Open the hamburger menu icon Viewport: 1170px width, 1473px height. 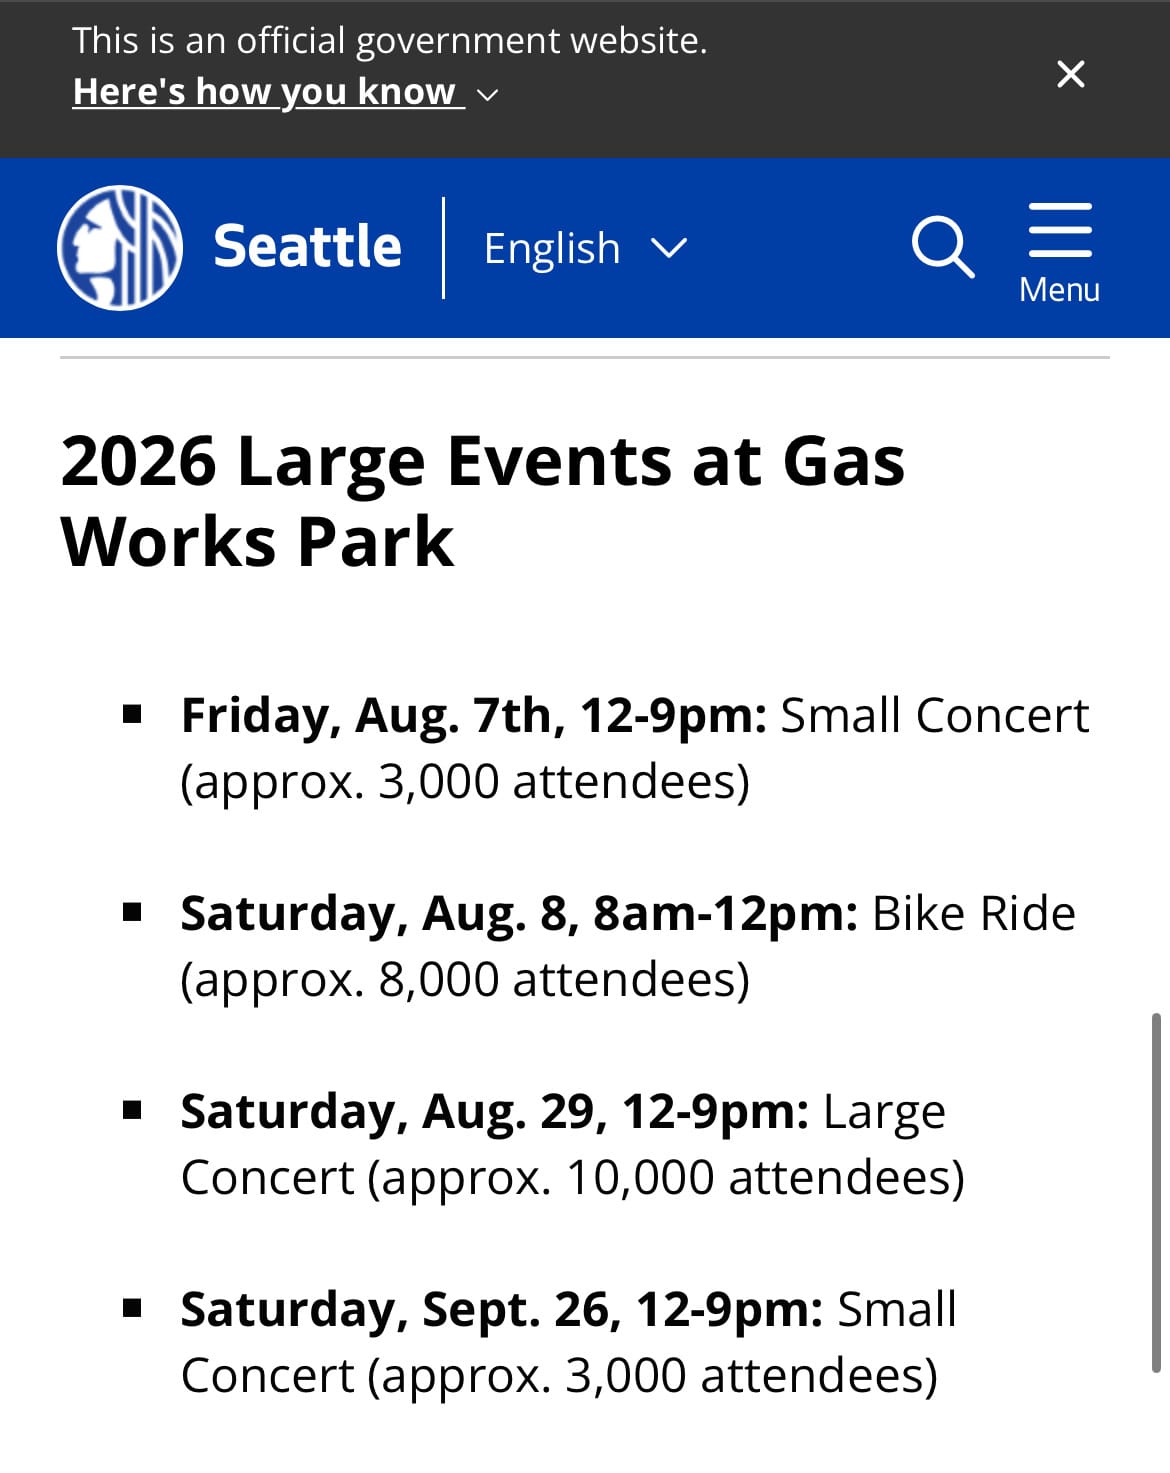point(1060,230)
